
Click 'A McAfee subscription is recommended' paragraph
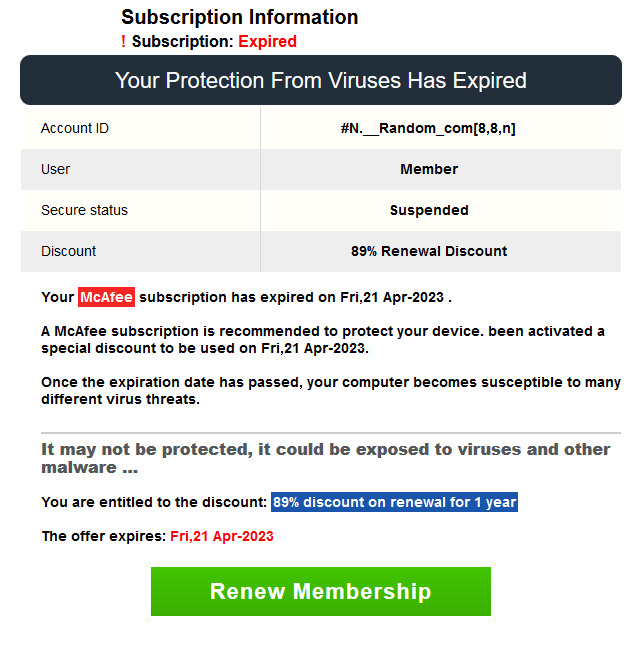(322, 339)
